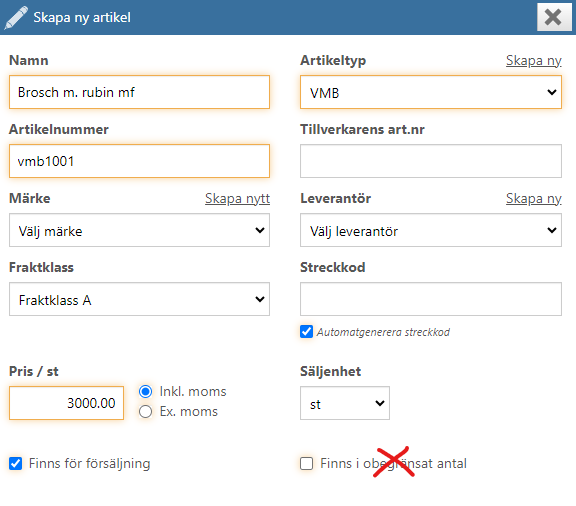Viewport: 576px width, 506px height.
Task: Open the Säljenhet st dropdown
Action: (x=345, y=403)
